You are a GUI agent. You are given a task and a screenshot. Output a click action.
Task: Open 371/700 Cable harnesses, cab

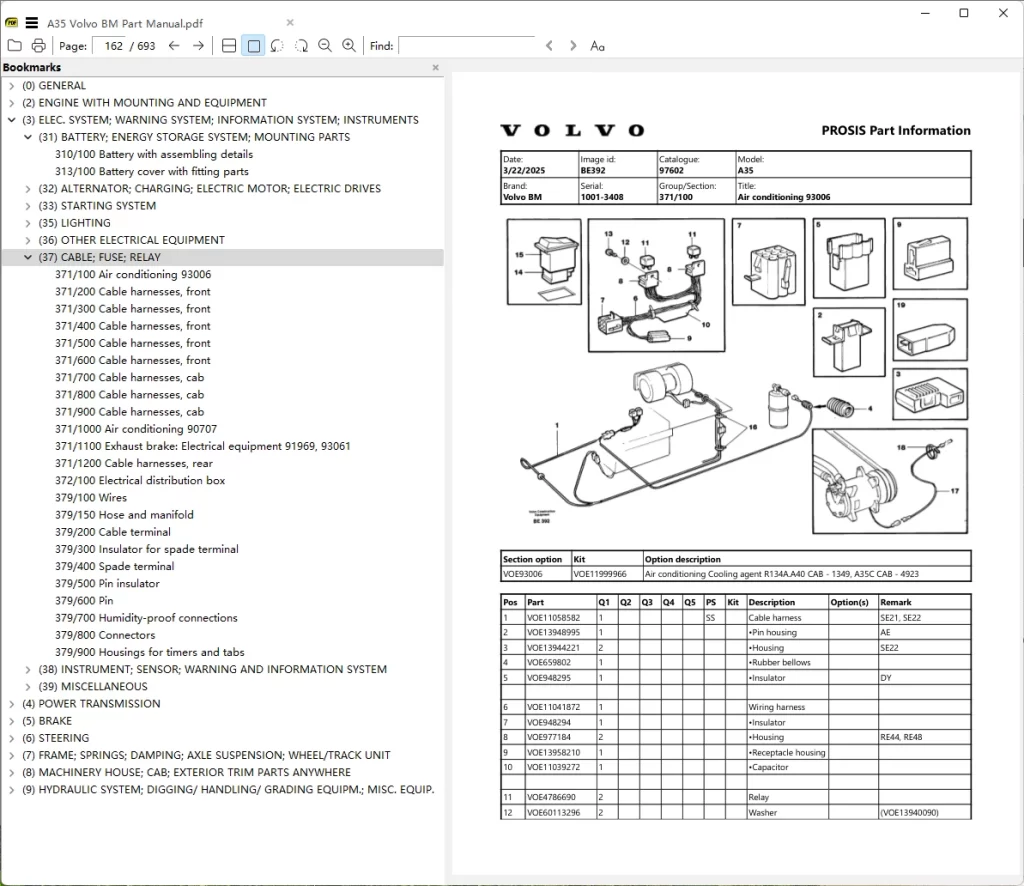129,377
